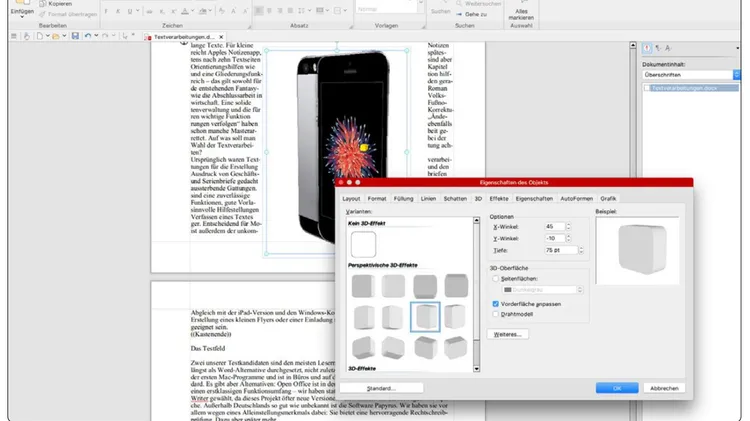Image resolution: width=750 pixels, height=421 pixels.
Task: Open the line spacing dropdown arrow
Action: pyautogui.click(x=309, y=11)
